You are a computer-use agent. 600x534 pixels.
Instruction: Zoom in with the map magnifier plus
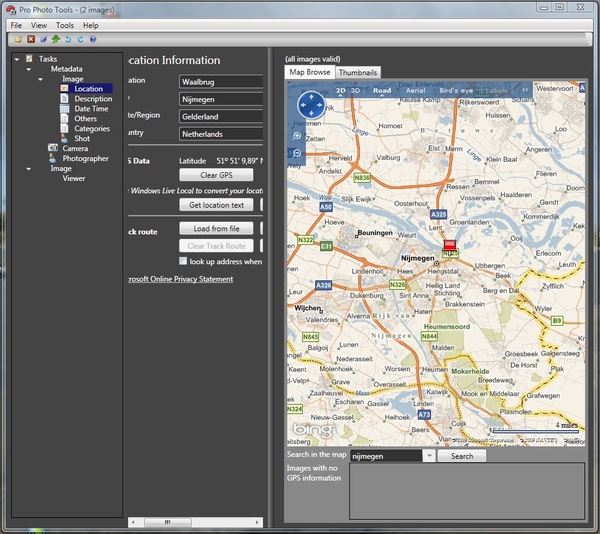click(297, 136)
